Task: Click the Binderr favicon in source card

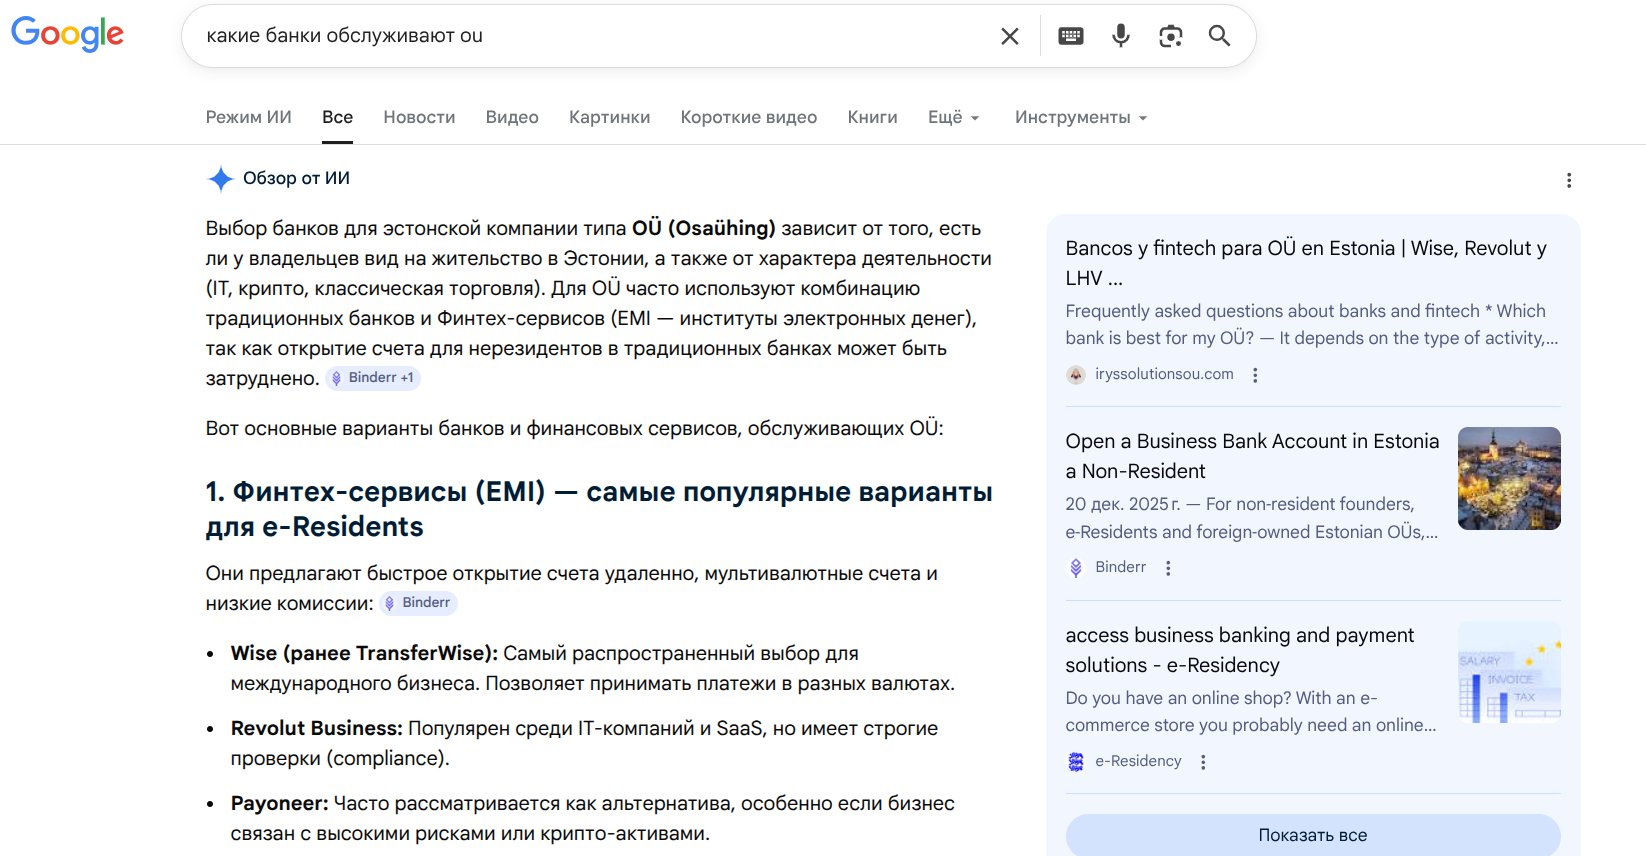Action: [1076, 568]
